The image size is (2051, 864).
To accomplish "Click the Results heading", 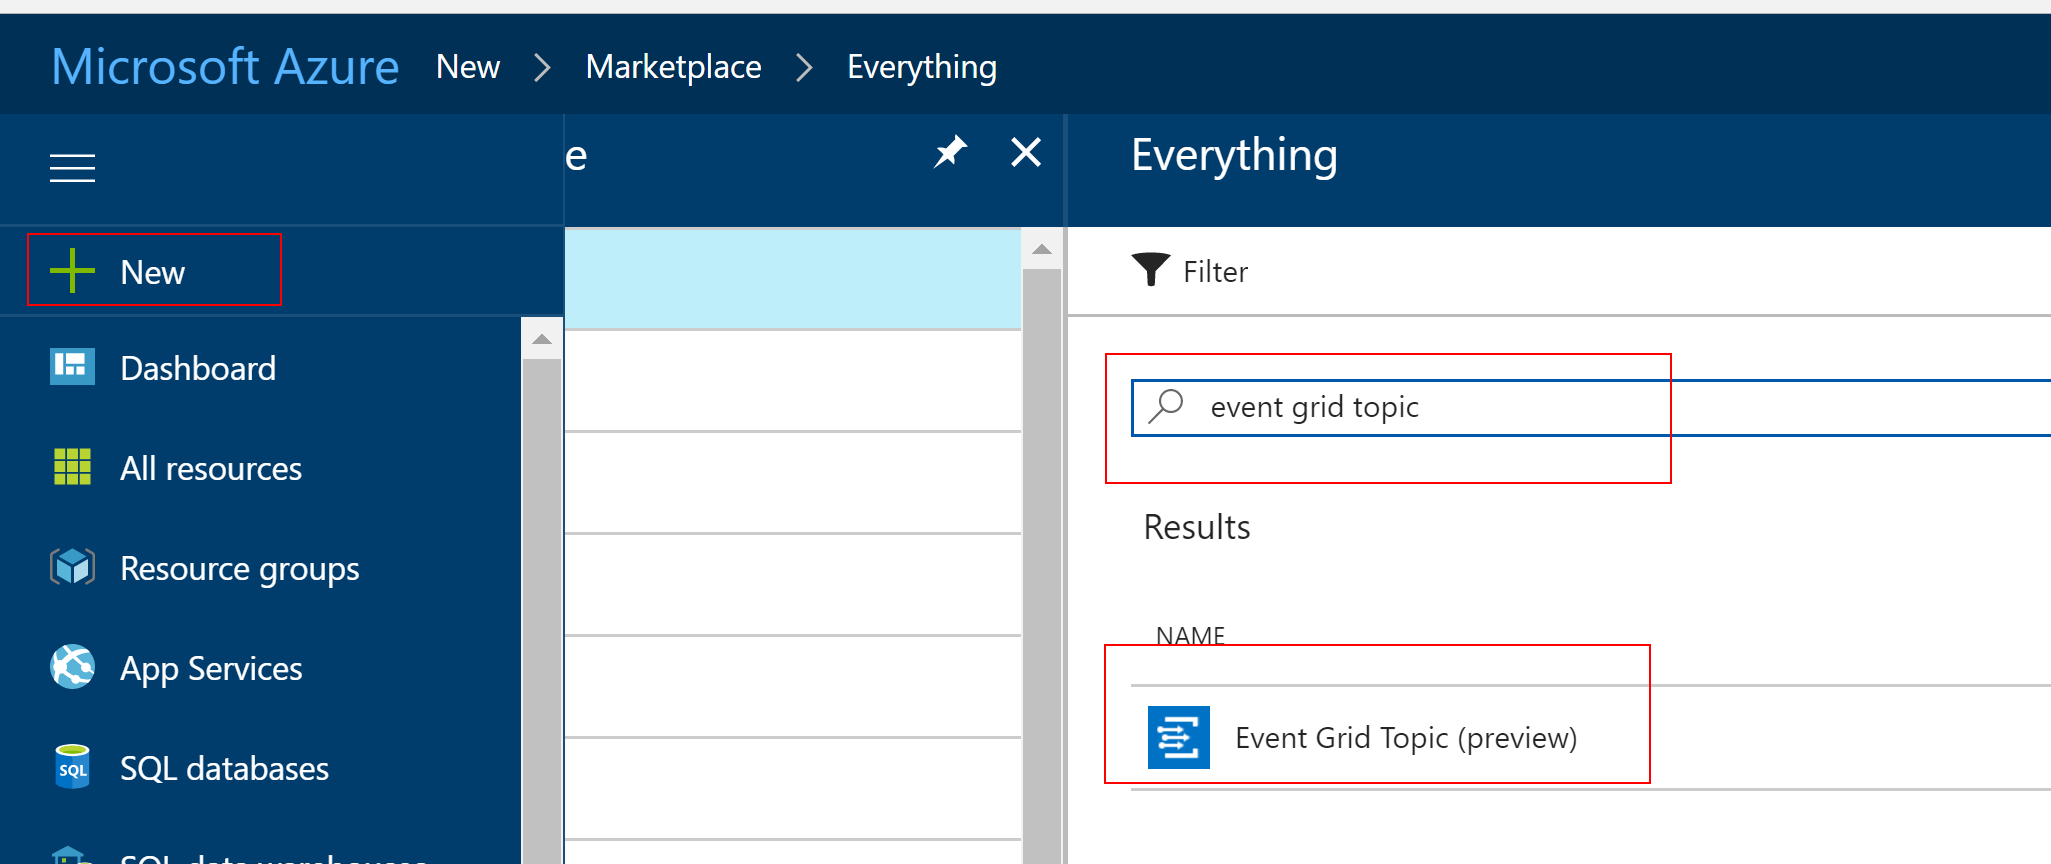I will (1197, 527).
